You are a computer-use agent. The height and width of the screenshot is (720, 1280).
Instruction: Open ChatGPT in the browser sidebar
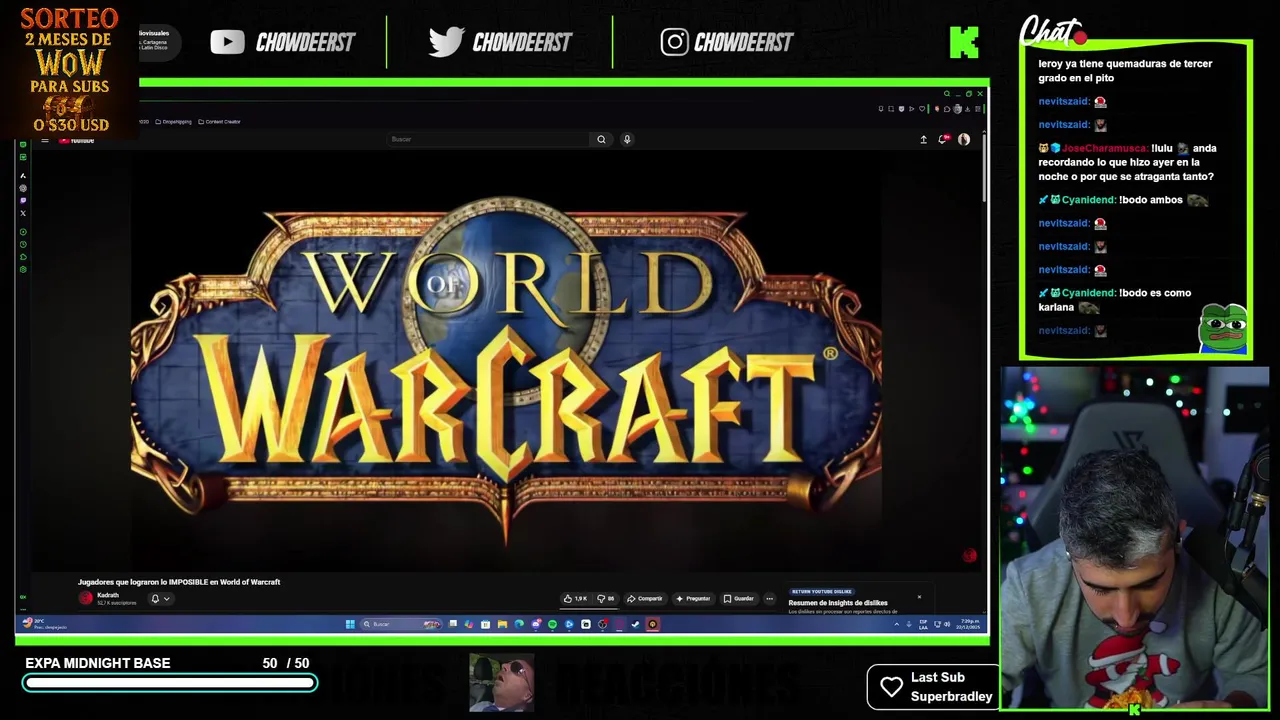(23, 188)
